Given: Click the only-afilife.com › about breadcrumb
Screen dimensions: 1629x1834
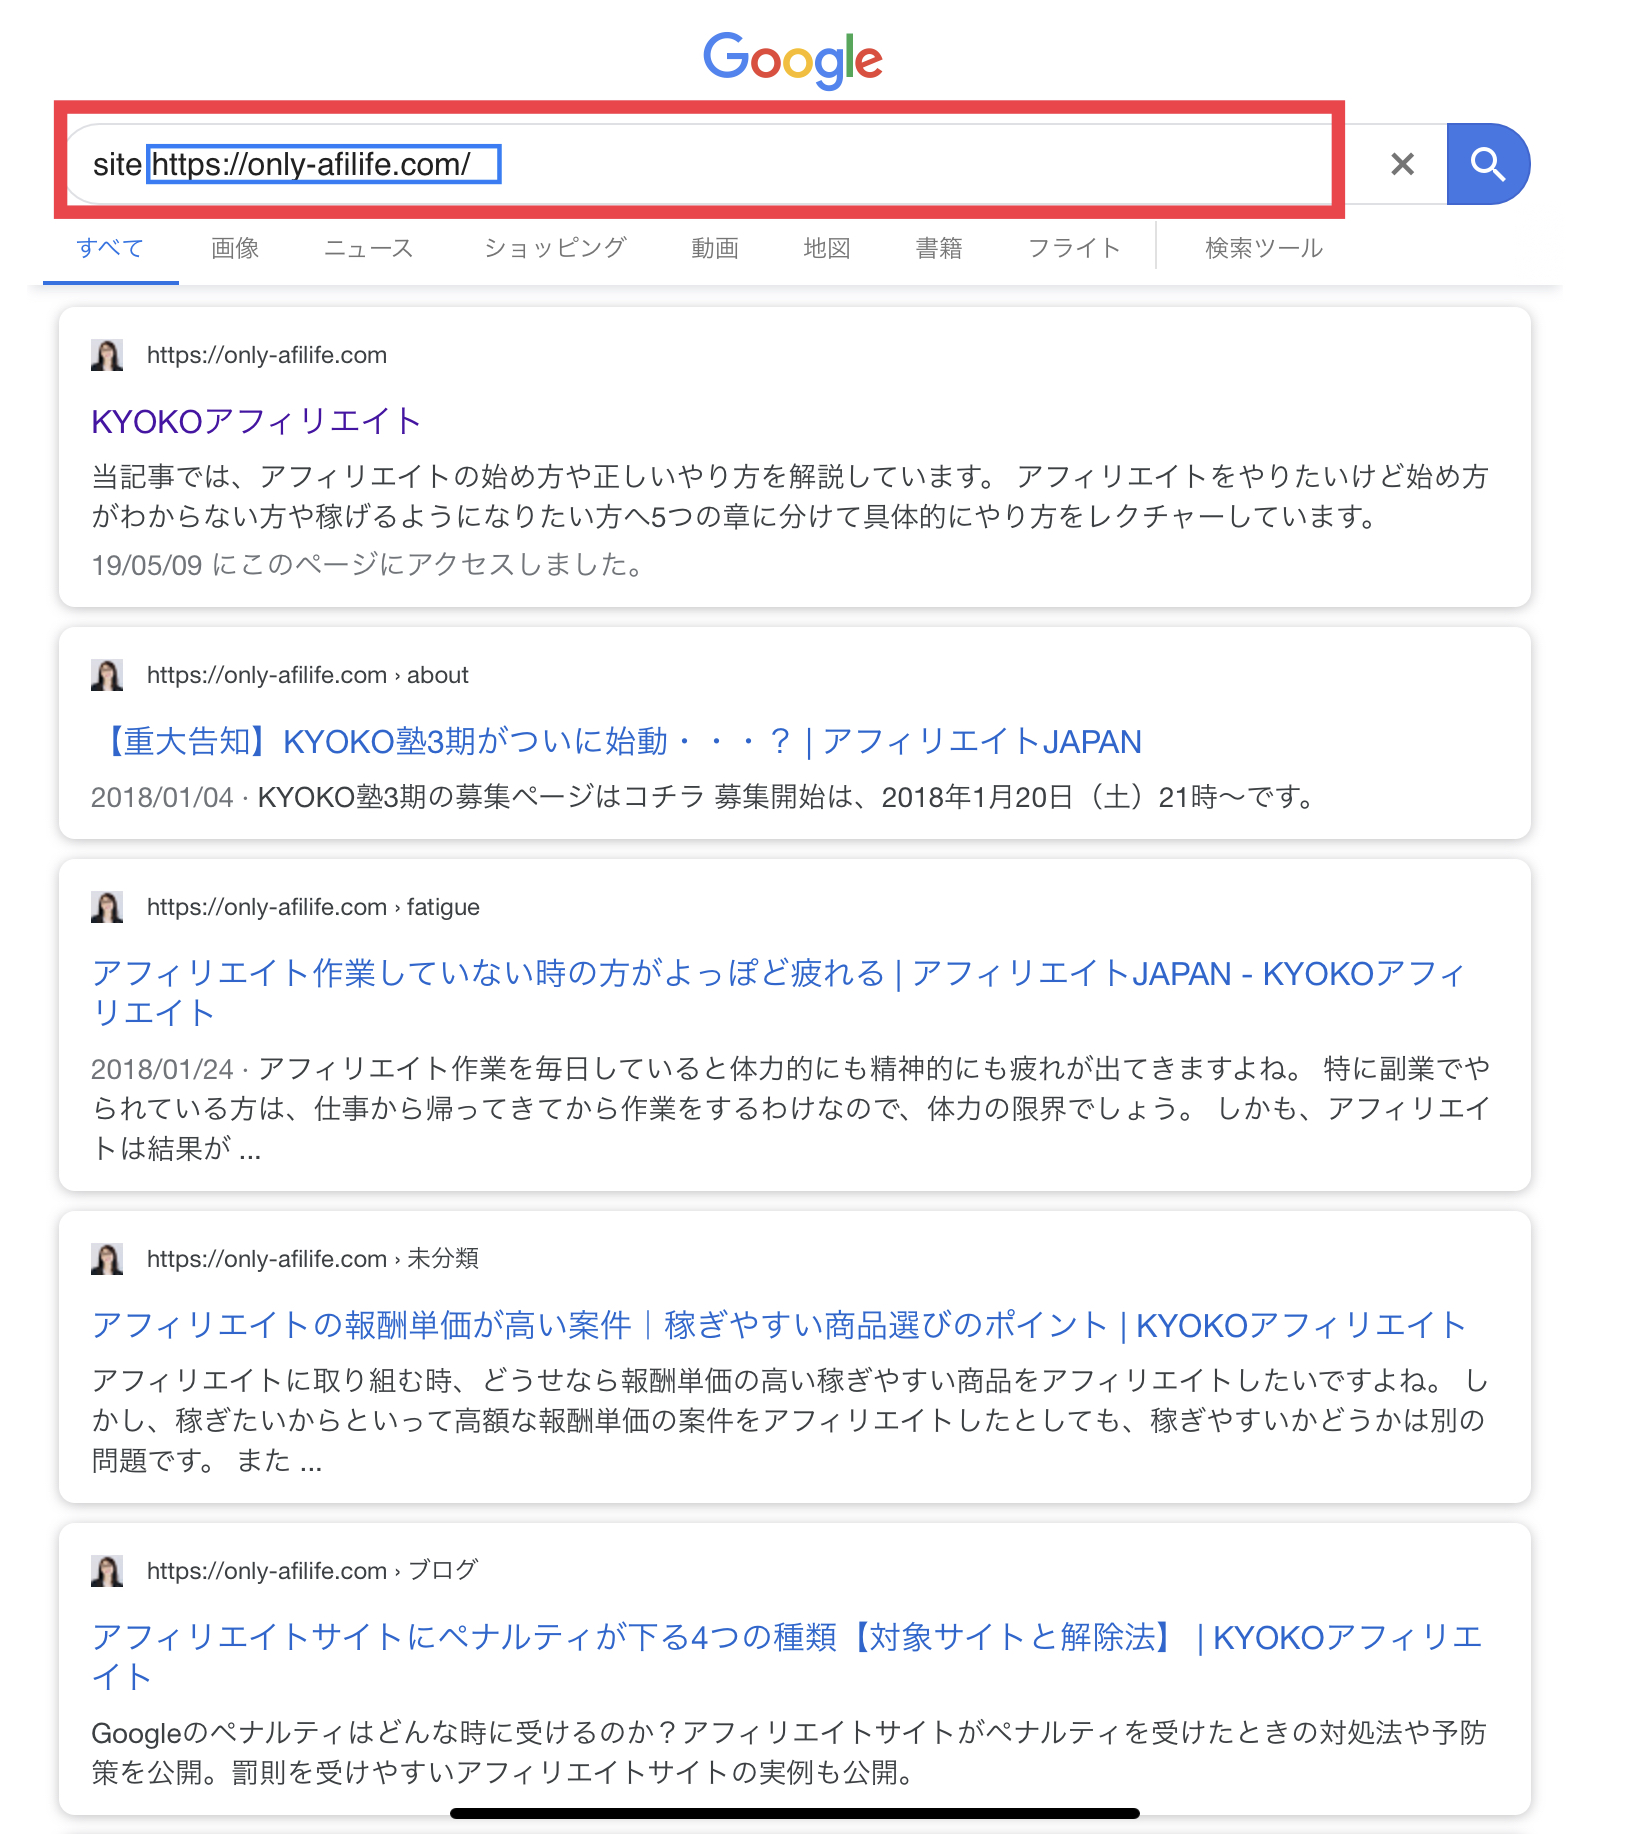Looking at the screenshot, I should pyautogui.click(x=308, y=675).
